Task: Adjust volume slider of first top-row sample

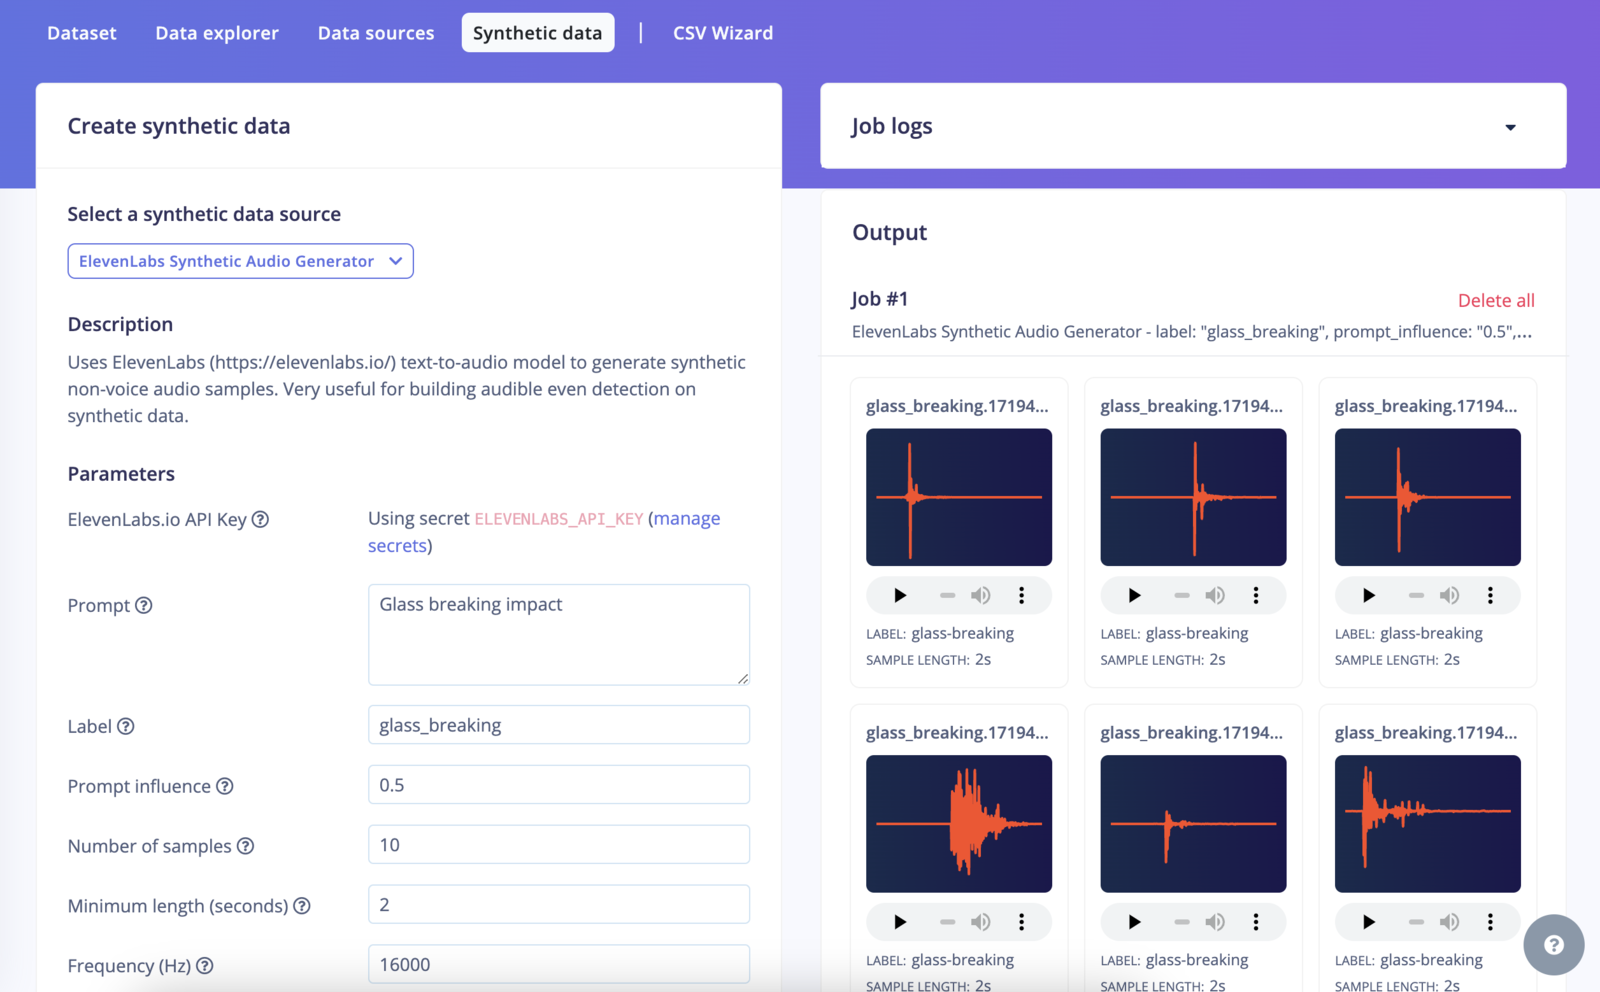Action: coord(947,595)
